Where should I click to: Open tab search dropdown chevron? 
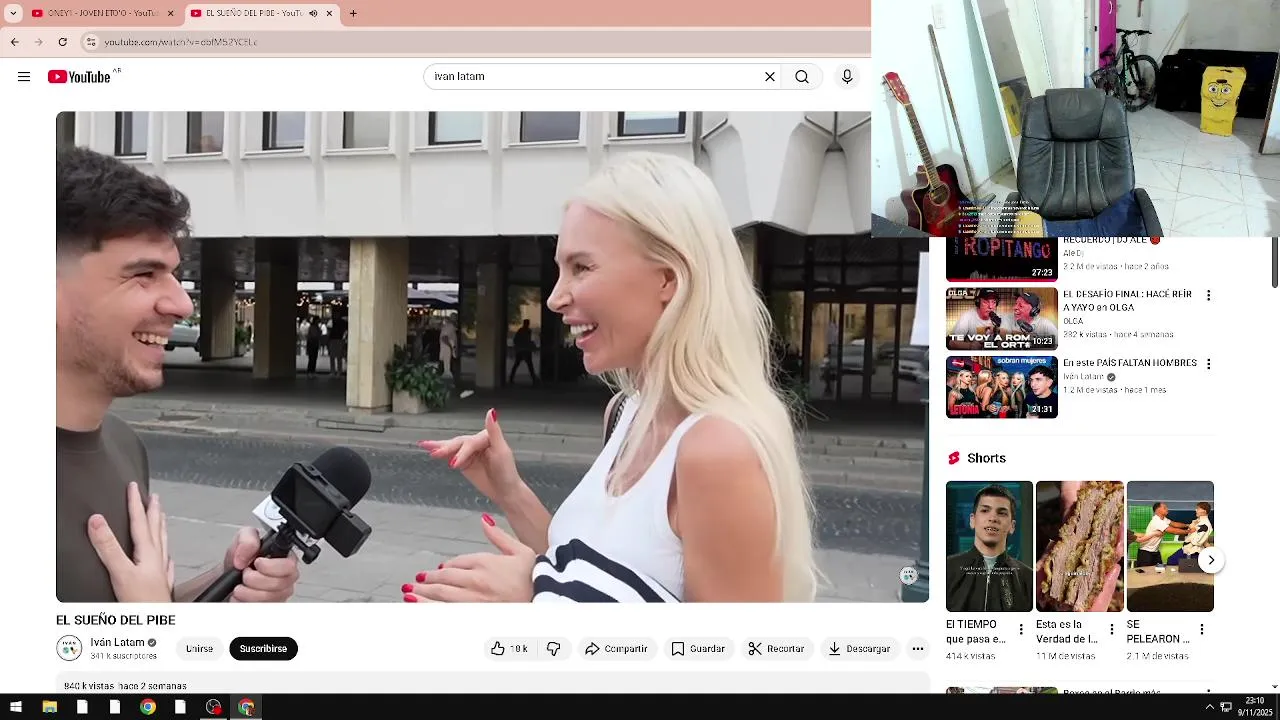(x=13, y=14)
